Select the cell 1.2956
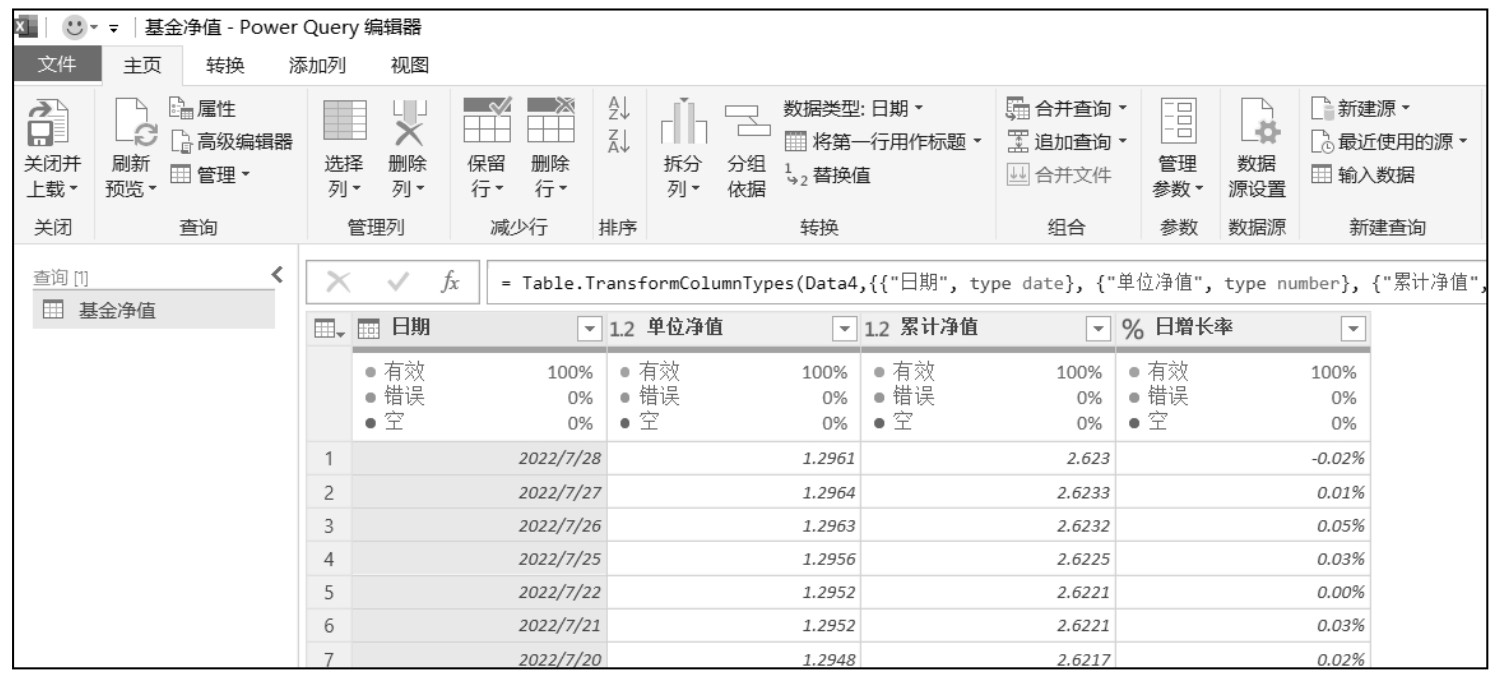 (x=734, y=559)
